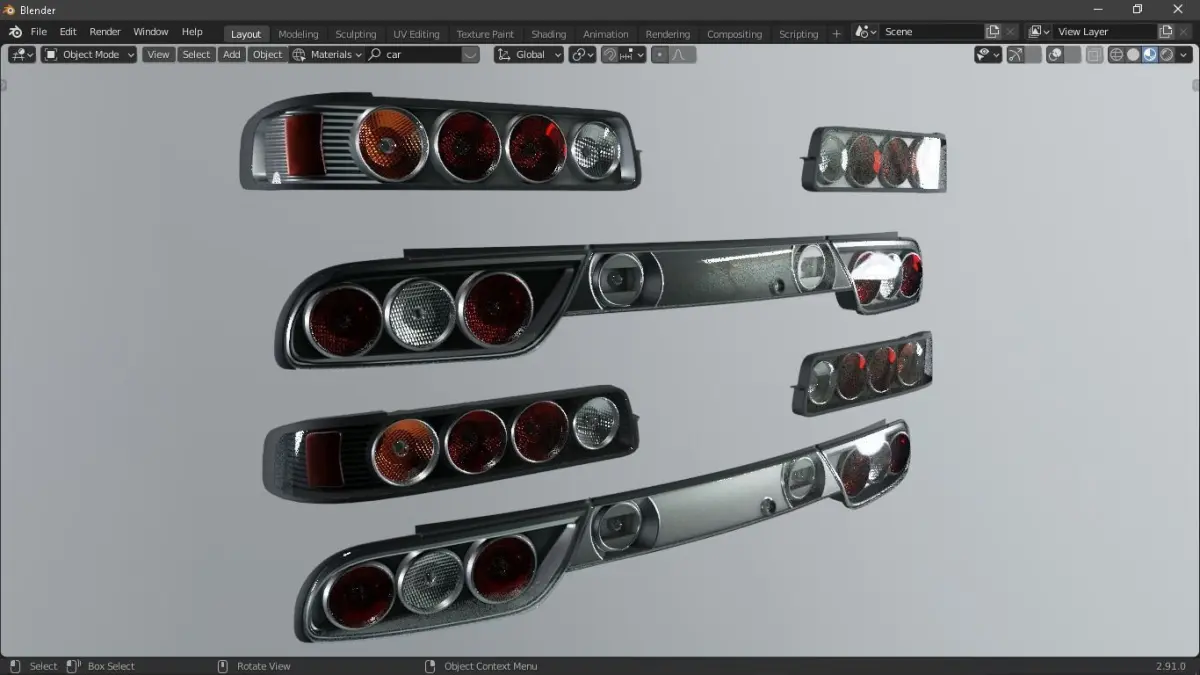Image resolution: width=1200 pixels, height=675 pixels.
Task: Toggle viewport overlays display
Action: 1055,55
